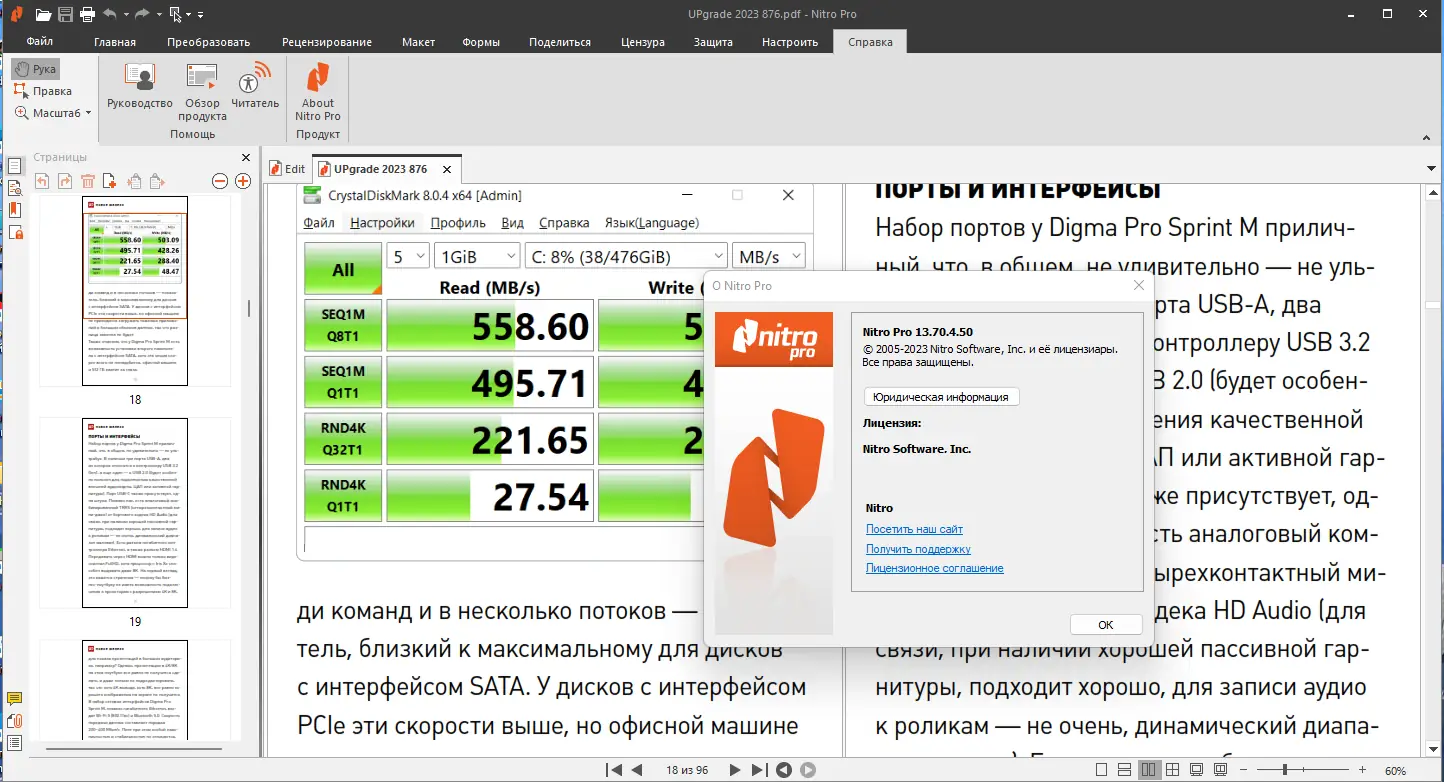Pick the selection cursor tool in the title bar
The image size is (1444, 782).
[177, 14]
